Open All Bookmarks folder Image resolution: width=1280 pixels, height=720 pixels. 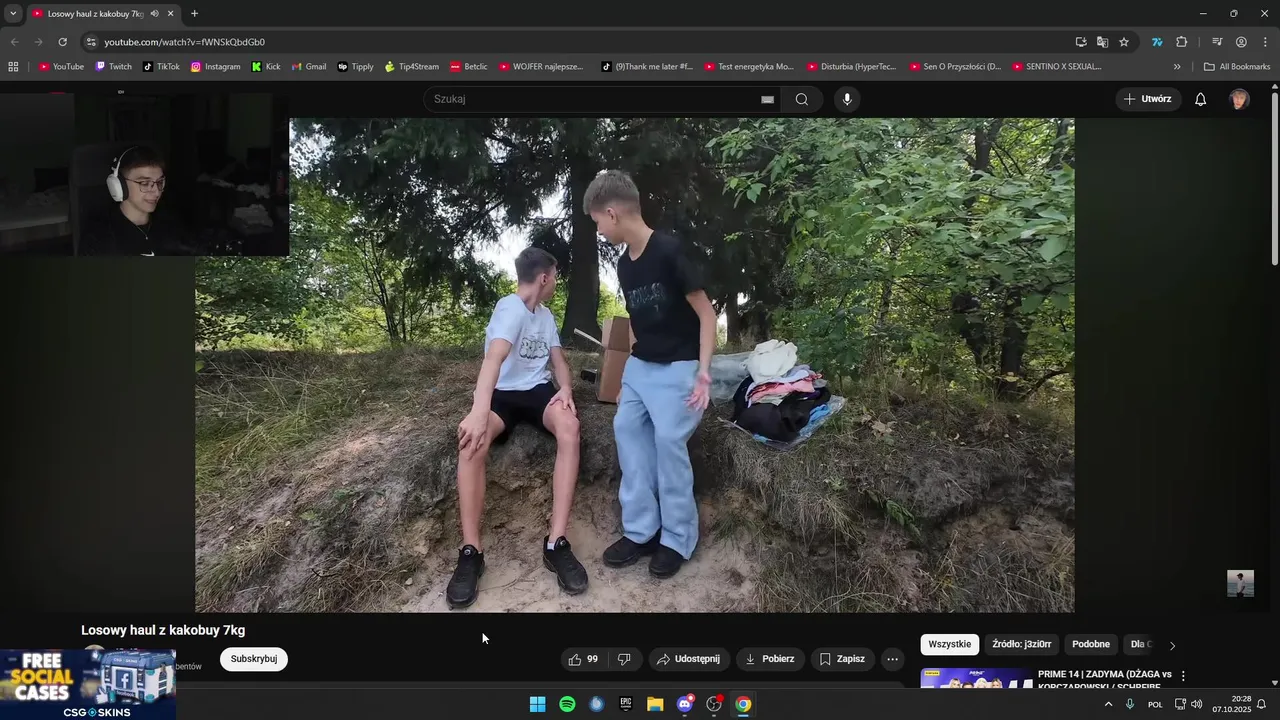click(1237, 67)
